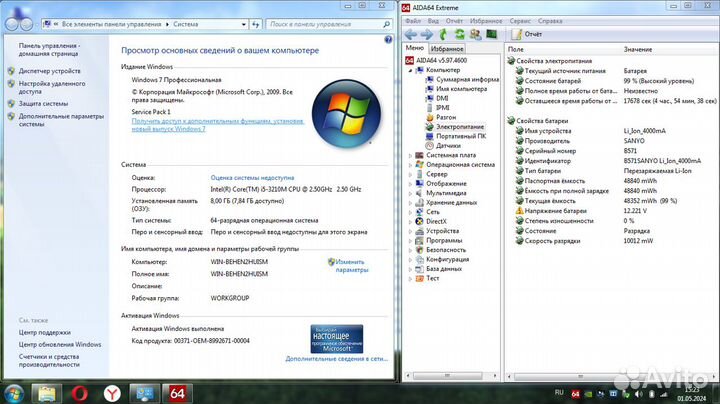The image size is (720, 404).
Task: Select Датчики tree item
Action: 444,146
